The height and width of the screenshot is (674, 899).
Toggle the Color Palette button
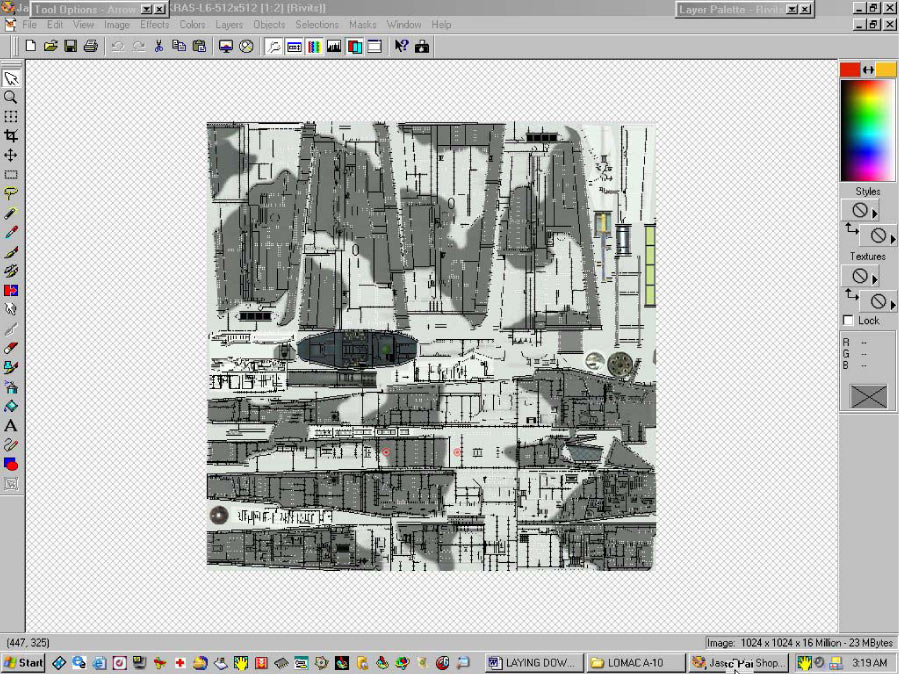[314, 46]
